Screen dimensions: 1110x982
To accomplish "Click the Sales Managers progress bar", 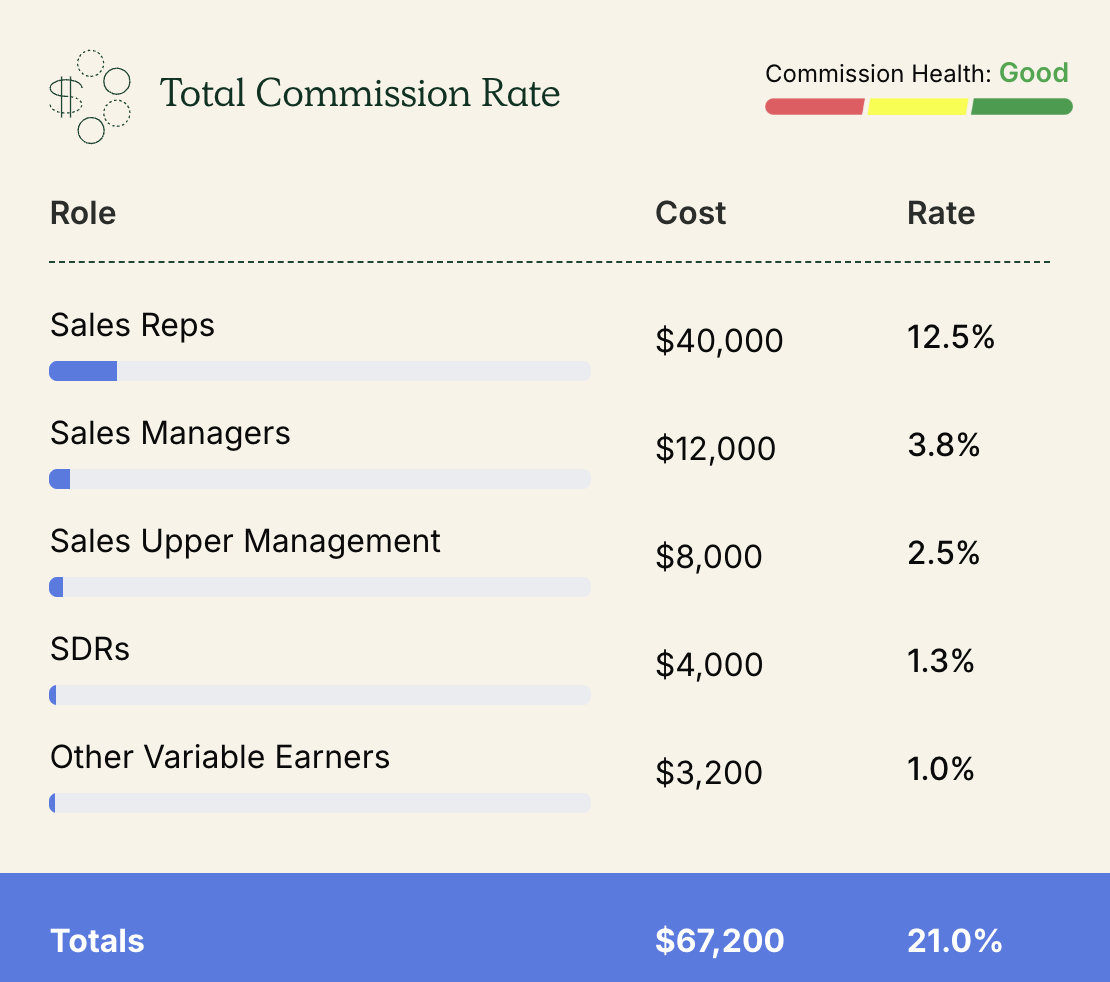I will (320, 479).
